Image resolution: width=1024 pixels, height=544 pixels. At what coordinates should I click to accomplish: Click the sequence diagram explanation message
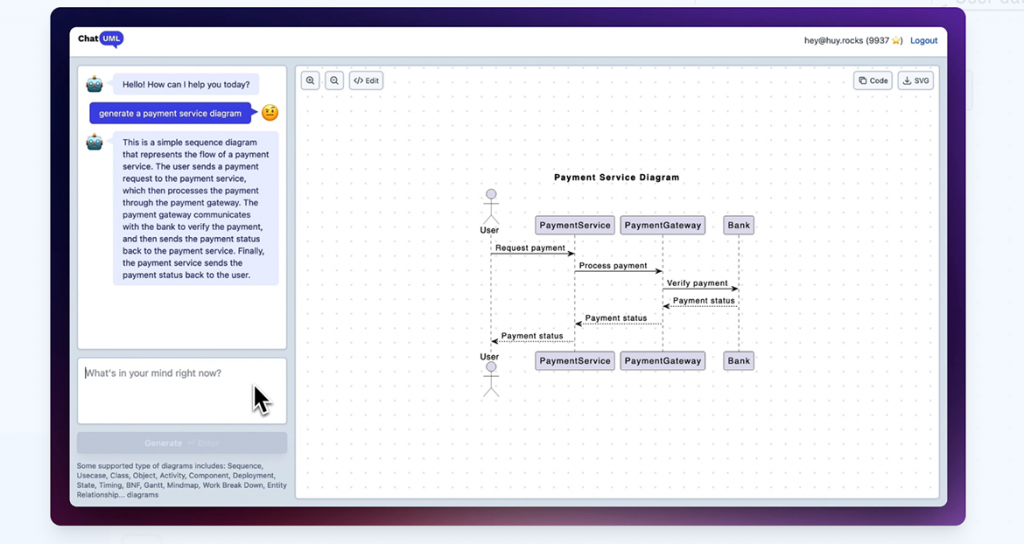pyautogui.click(x=196, y=208)
